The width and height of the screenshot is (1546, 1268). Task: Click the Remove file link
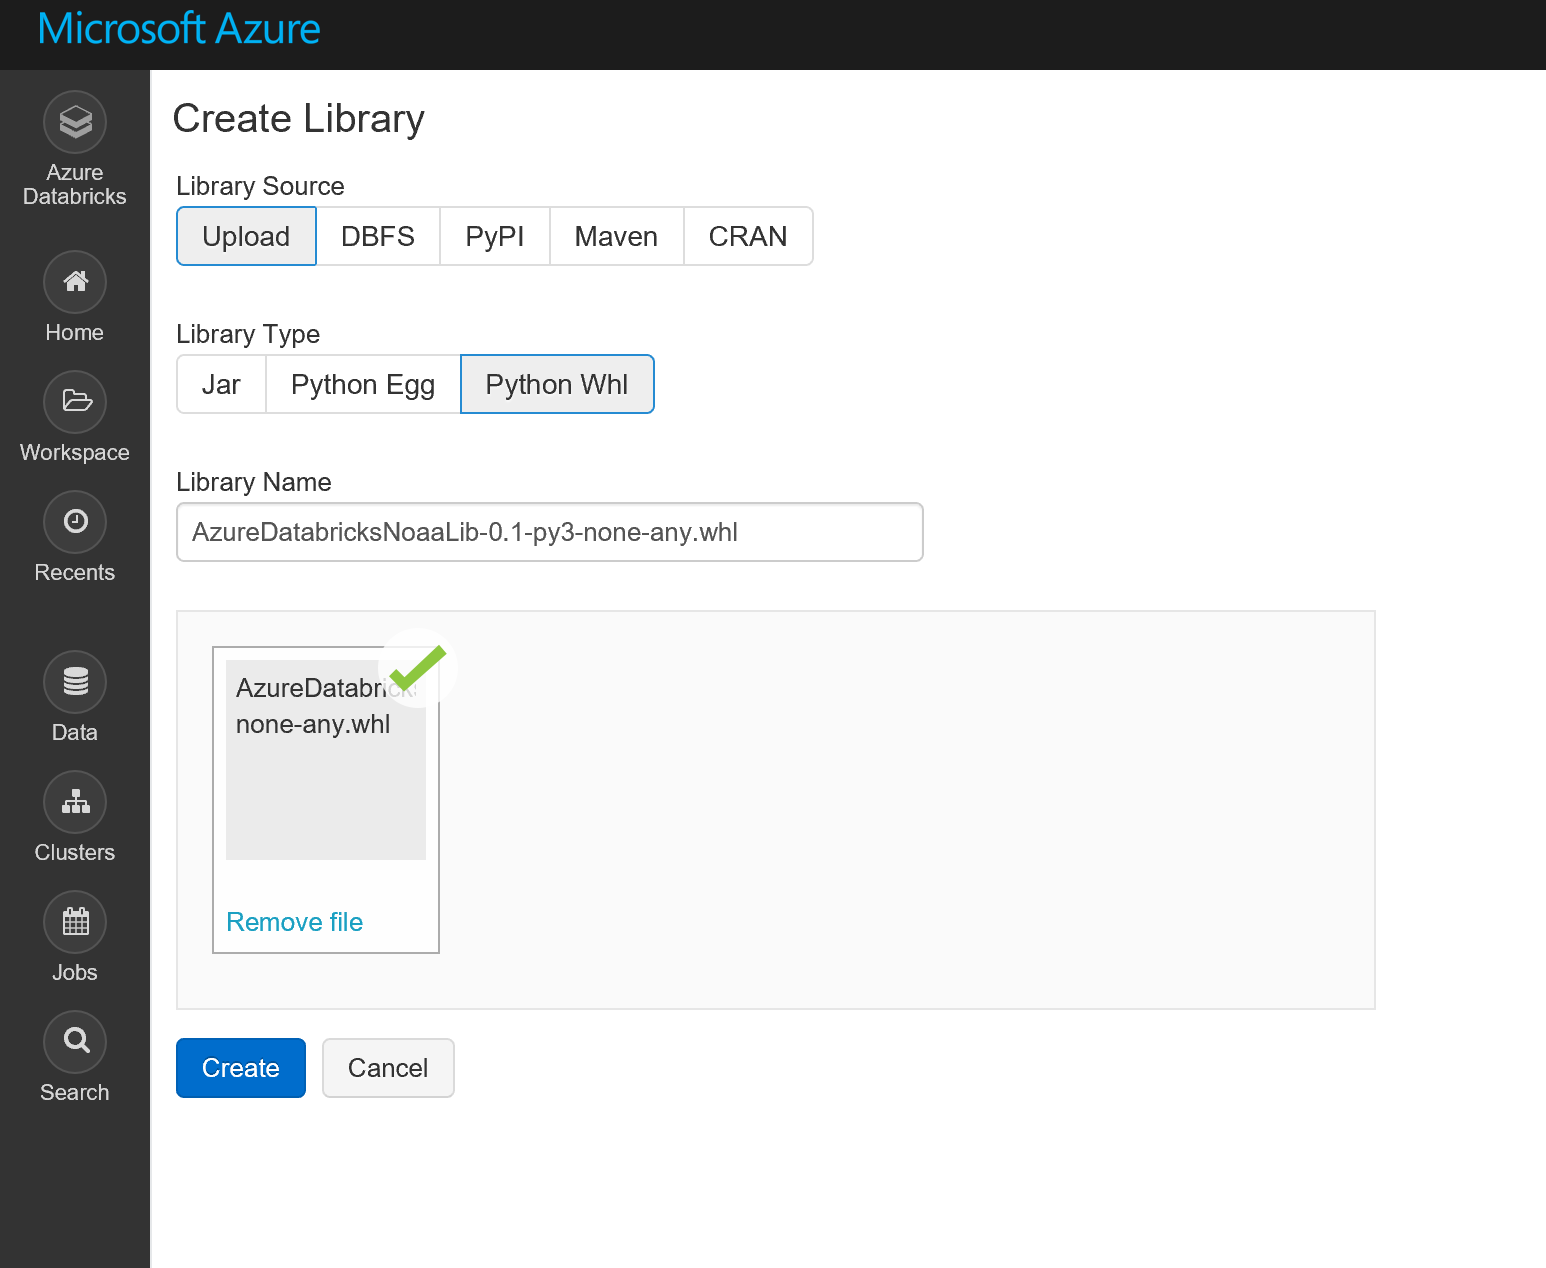295,922
